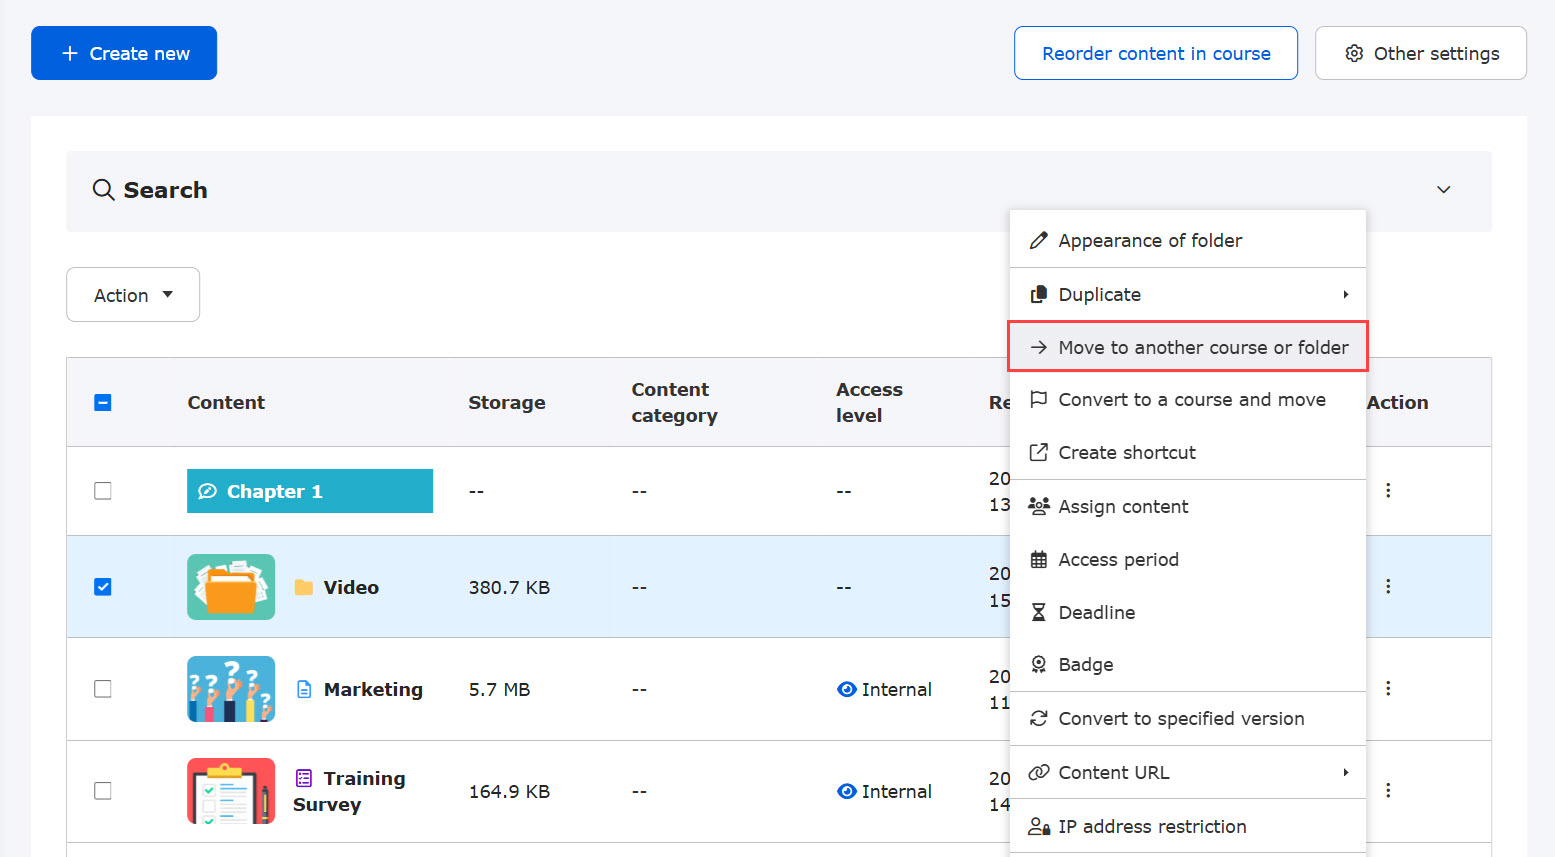Click Reorder content in course button
Viewport: 1555px width, 857px height.
1156,54
